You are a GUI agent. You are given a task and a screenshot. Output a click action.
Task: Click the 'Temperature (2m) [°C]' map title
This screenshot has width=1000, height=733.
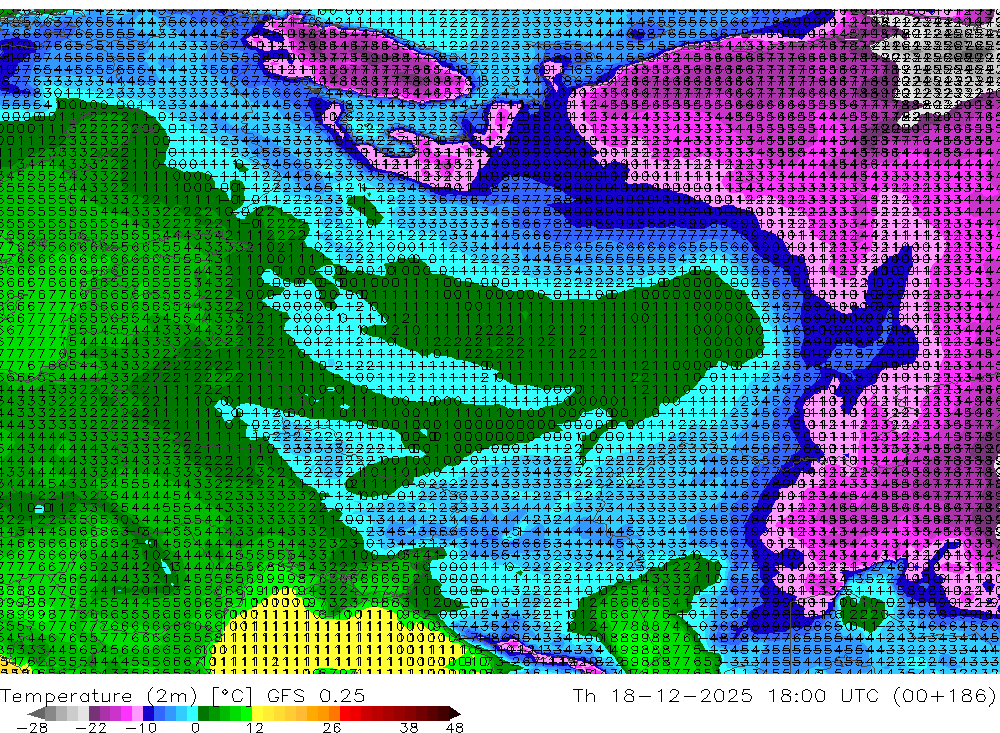tap(126, 695)
